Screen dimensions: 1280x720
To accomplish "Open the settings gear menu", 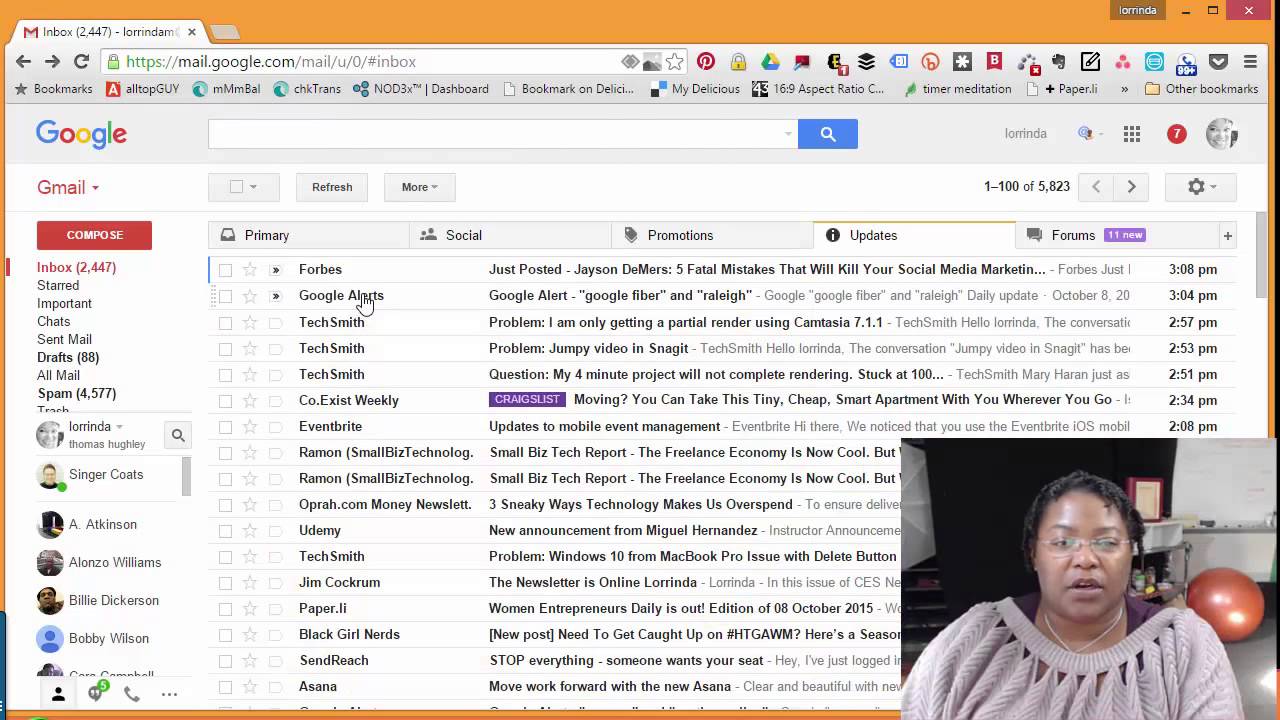I will click(1201, 187).
